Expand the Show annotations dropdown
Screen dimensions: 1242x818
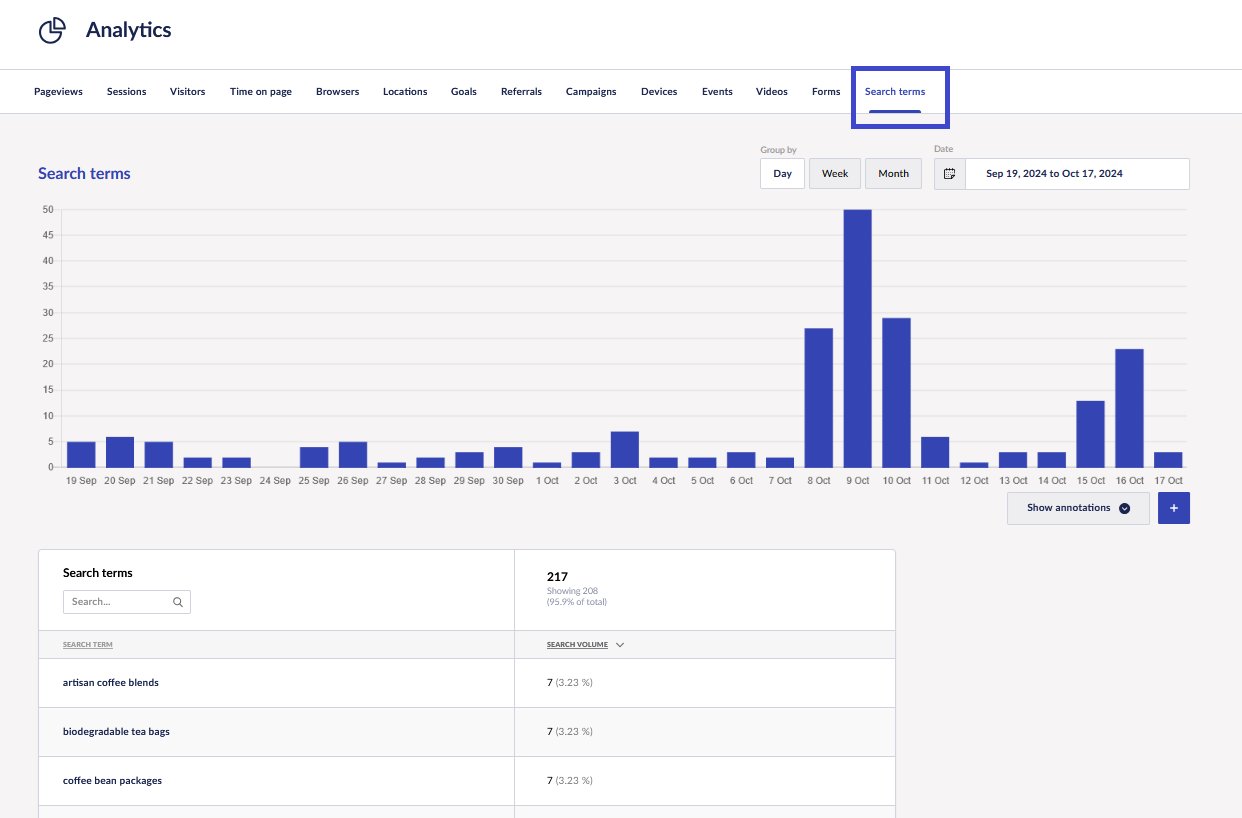tap(1077, 508)
